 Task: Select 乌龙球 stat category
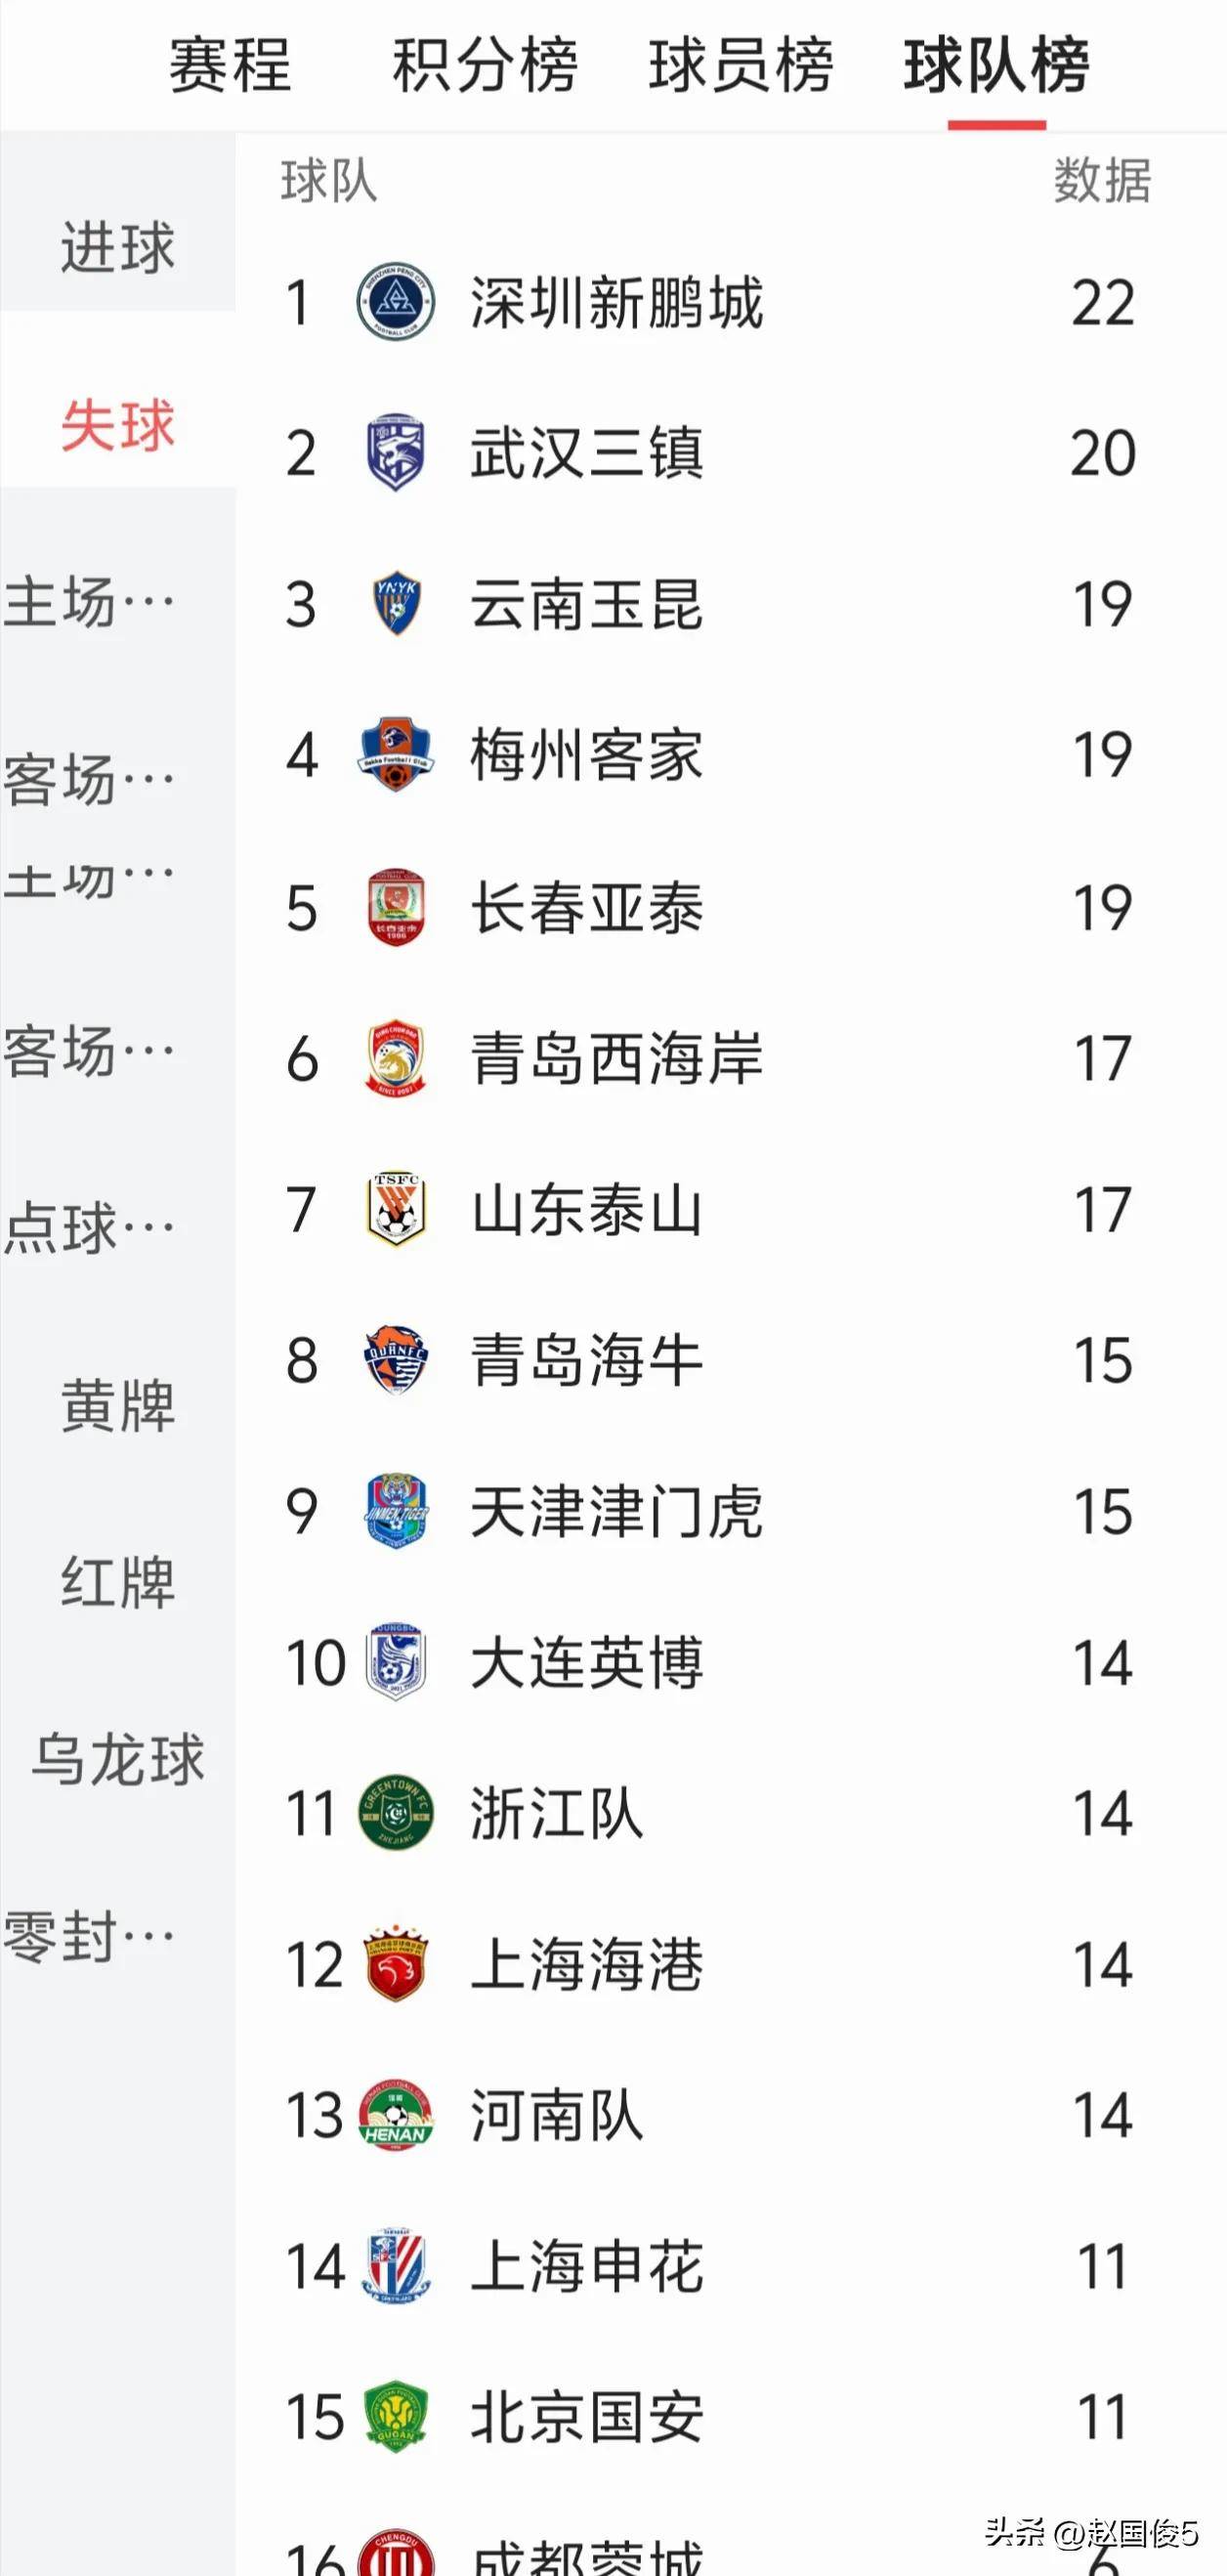point(118,1759)
